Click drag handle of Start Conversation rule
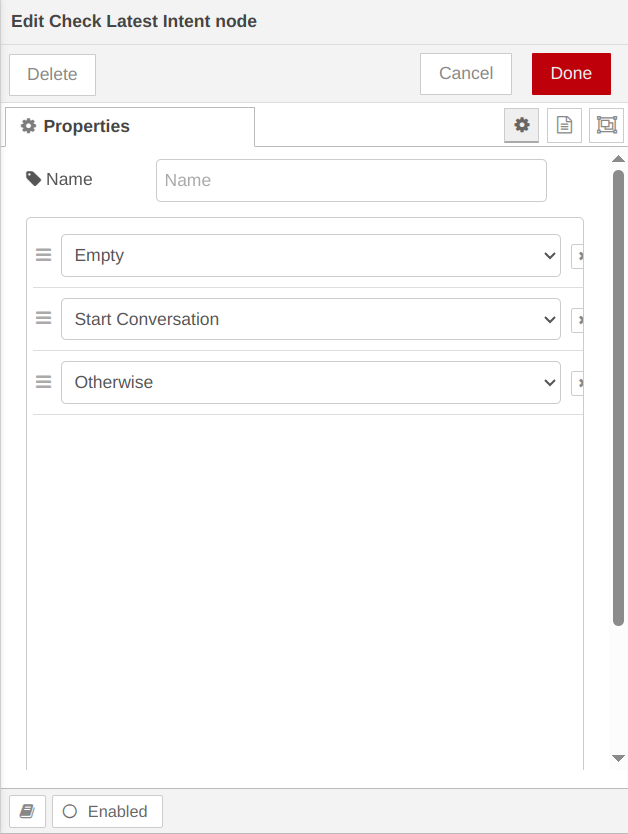628x834 pixels. coord(43,318)
